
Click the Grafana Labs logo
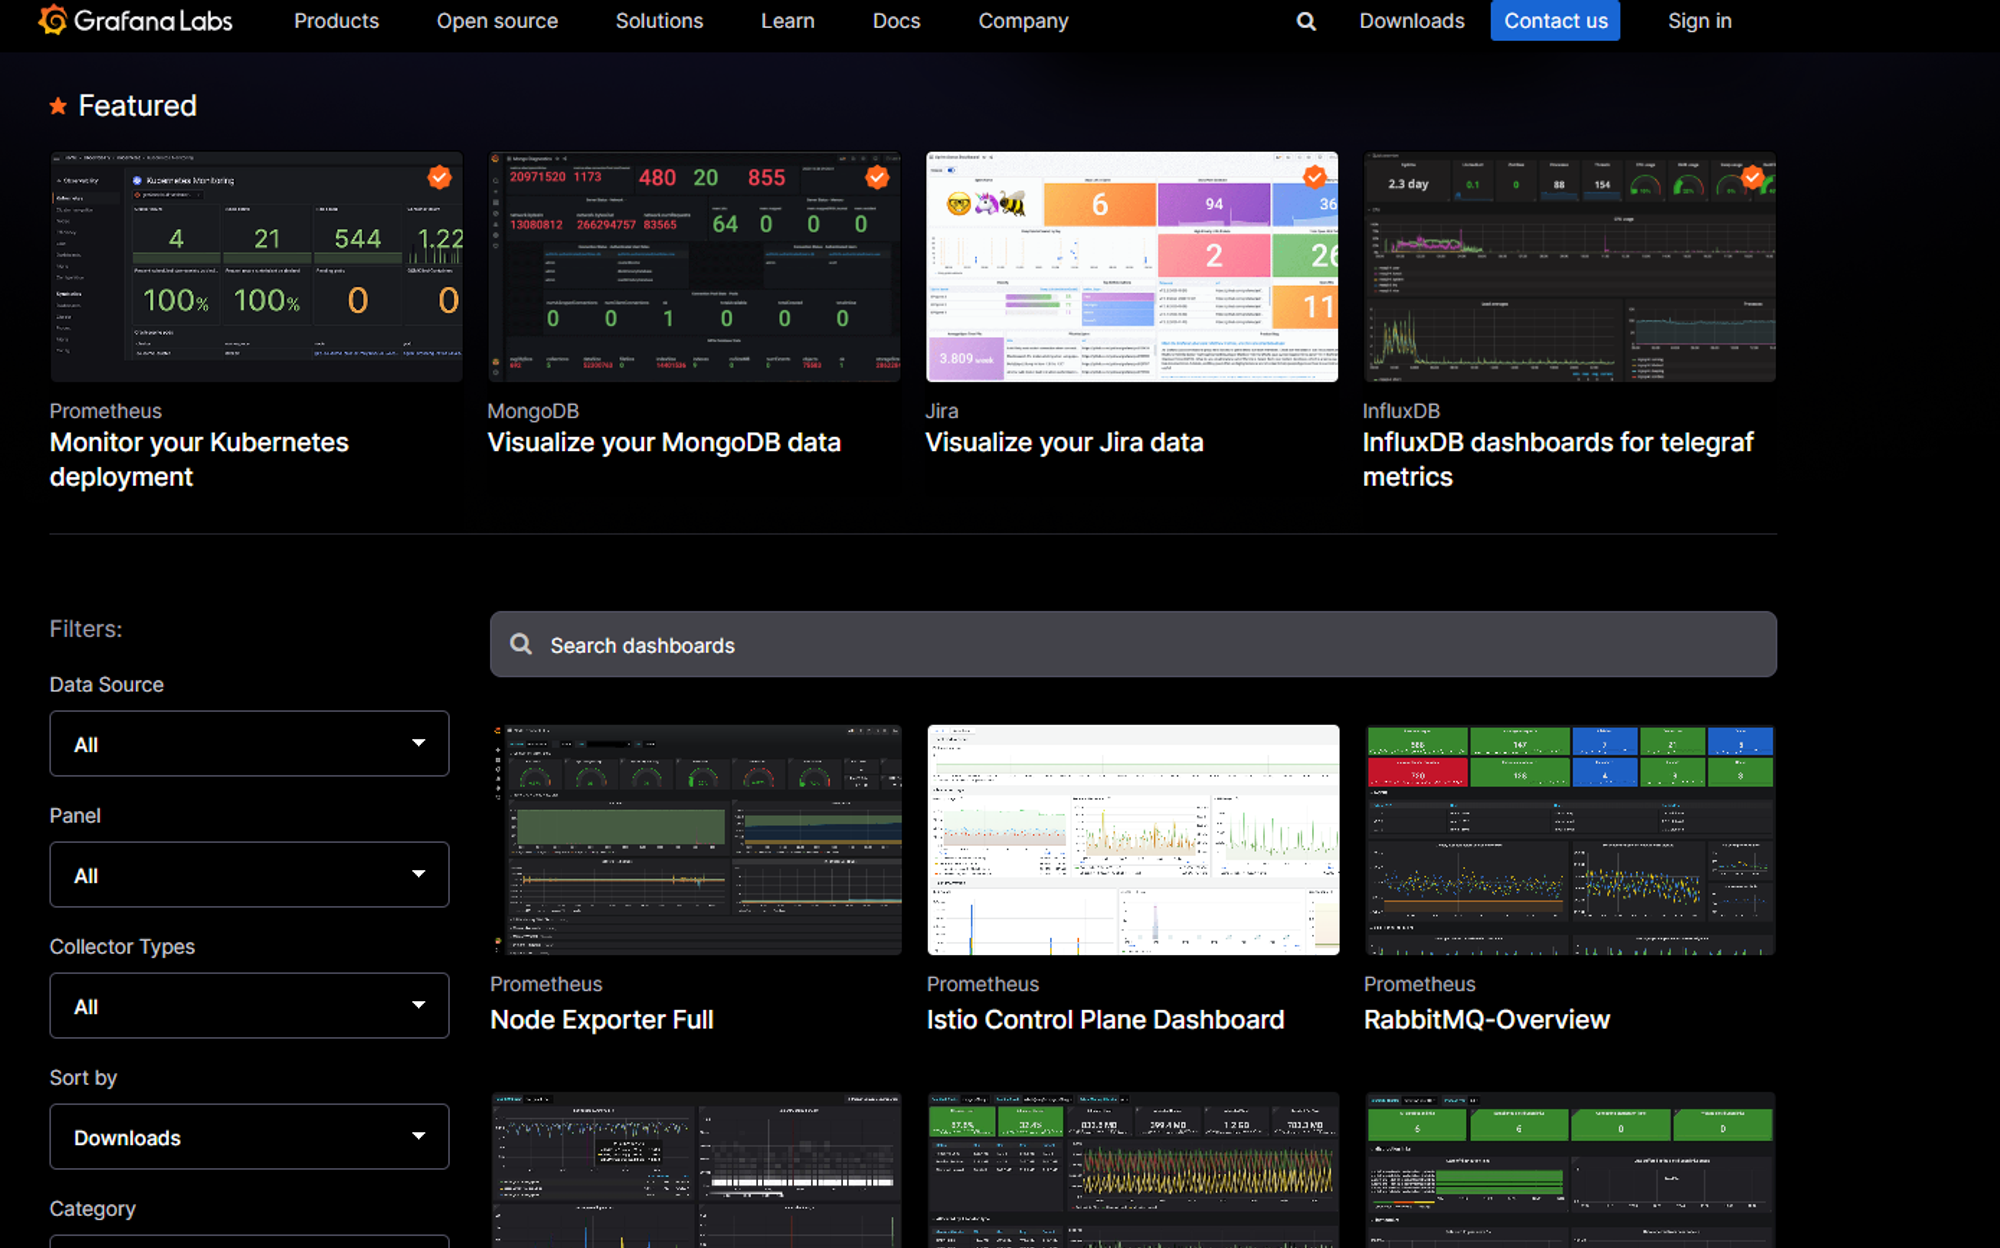pos(135,21)
